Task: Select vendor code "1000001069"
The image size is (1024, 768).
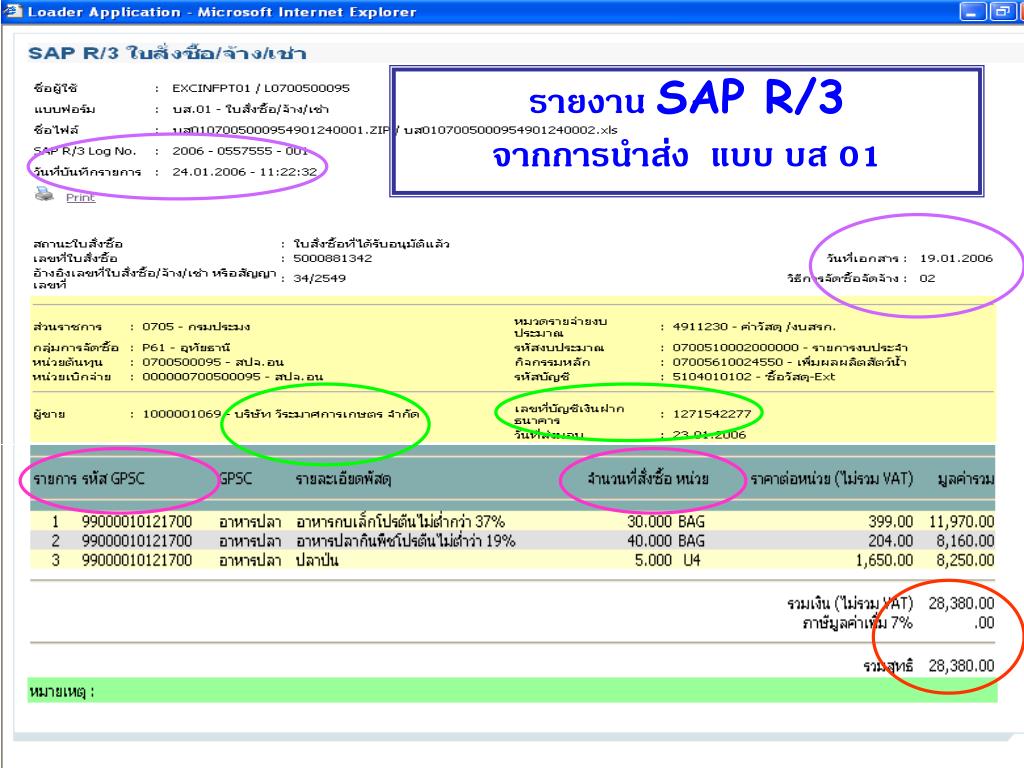Action: tap(182, 414)
